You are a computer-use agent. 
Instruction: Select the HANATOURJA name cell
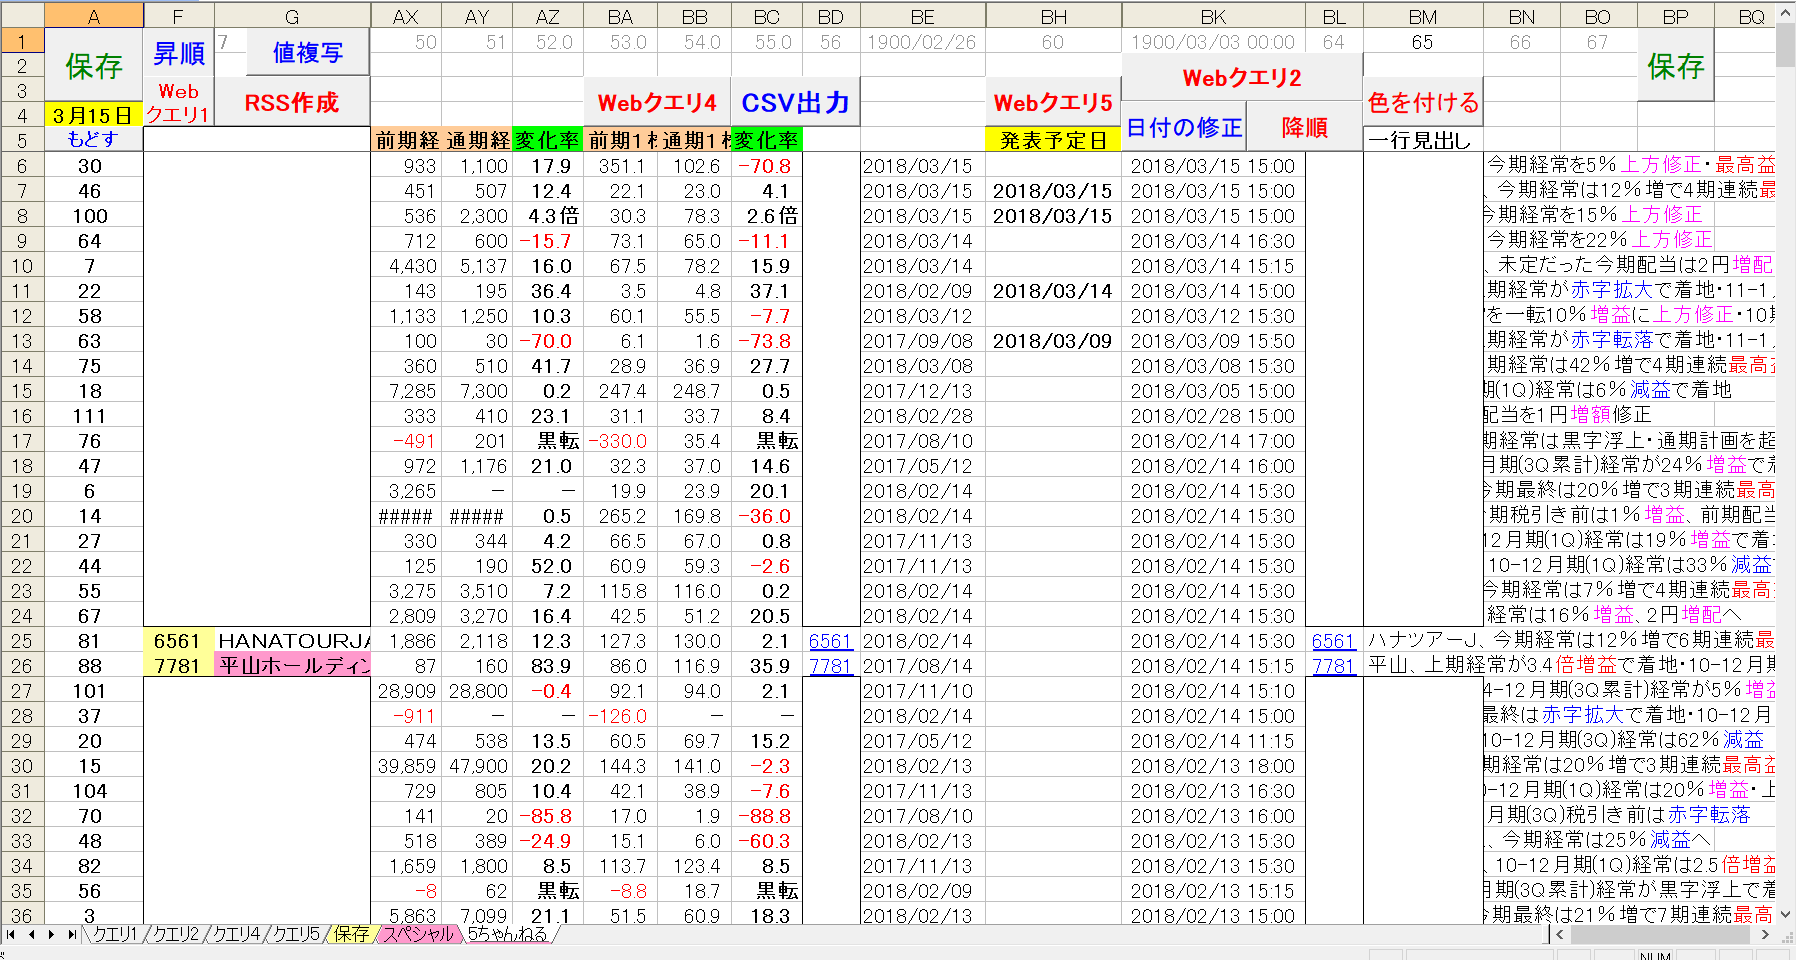292,641
